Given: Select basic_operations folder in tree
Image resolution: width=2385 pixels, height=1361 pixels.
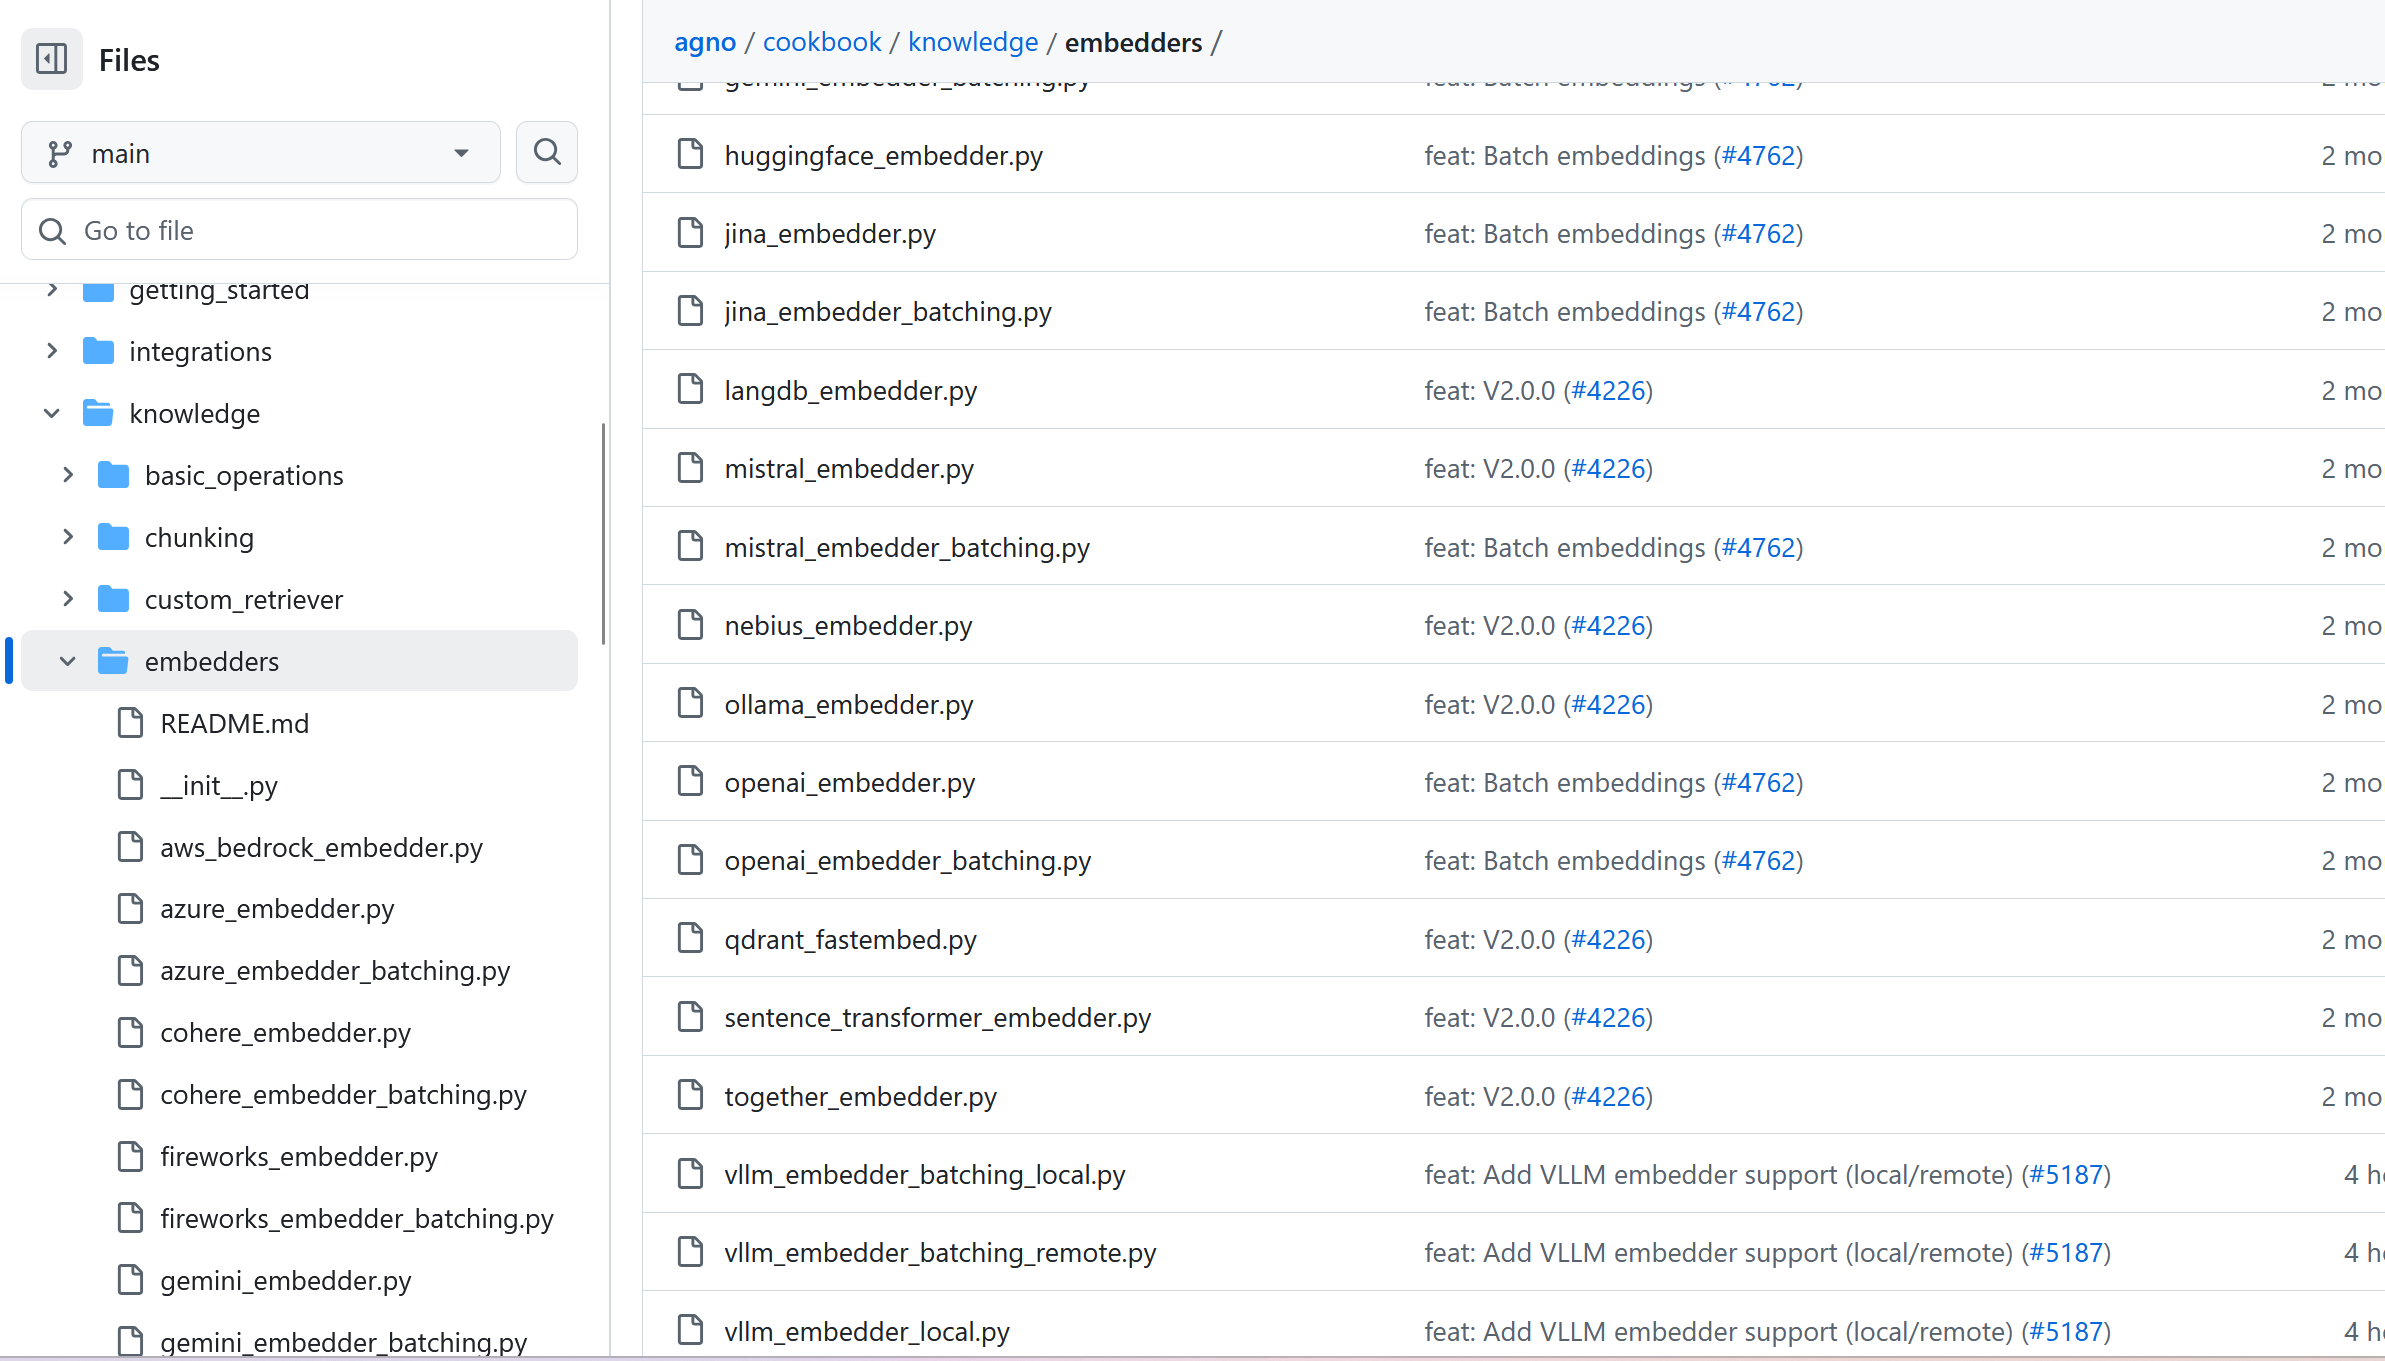Looking at the screenshot, I should click(244, 475).
